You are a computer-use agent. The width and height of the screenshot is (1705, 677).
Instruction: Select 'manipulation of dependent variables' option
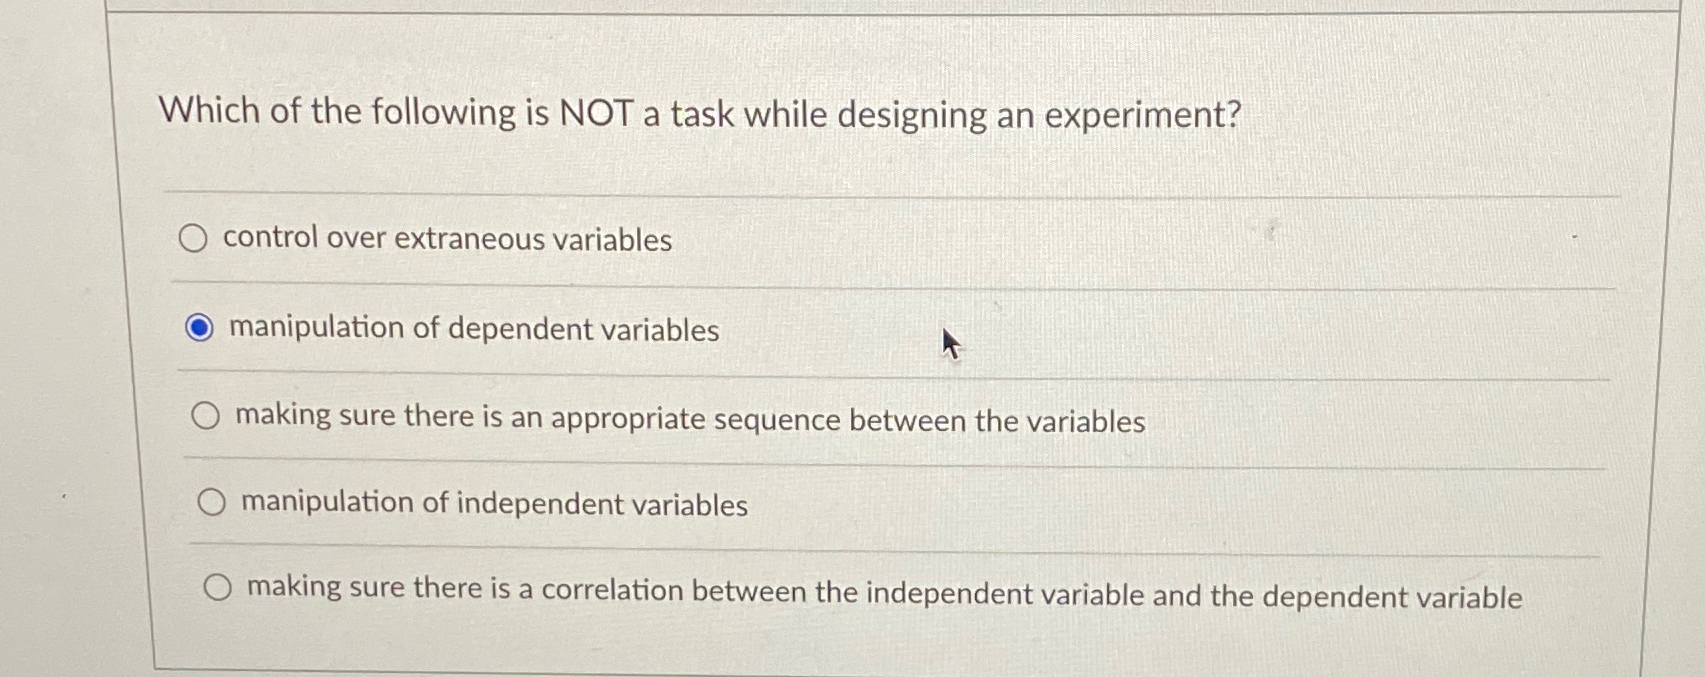(x=202, y=327)
